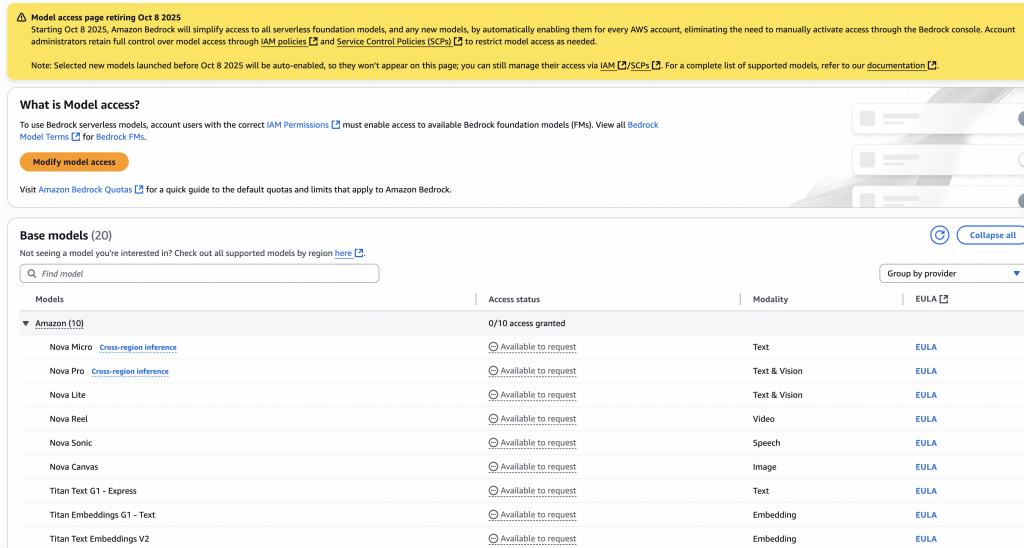Collapse the Amazon (10) provider group
1024x548 pixels.
coord(26,323)
